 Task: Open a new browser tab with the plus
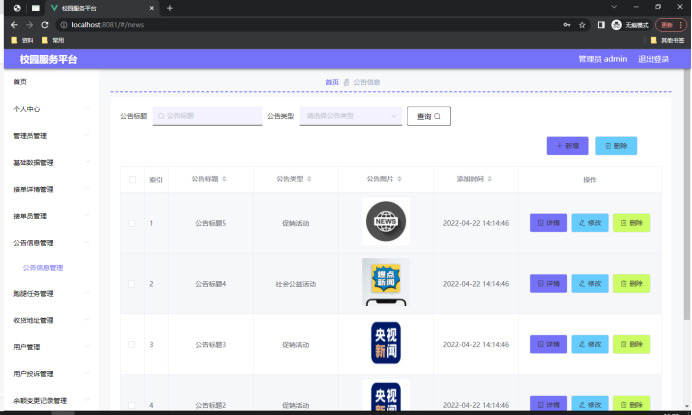169,8
